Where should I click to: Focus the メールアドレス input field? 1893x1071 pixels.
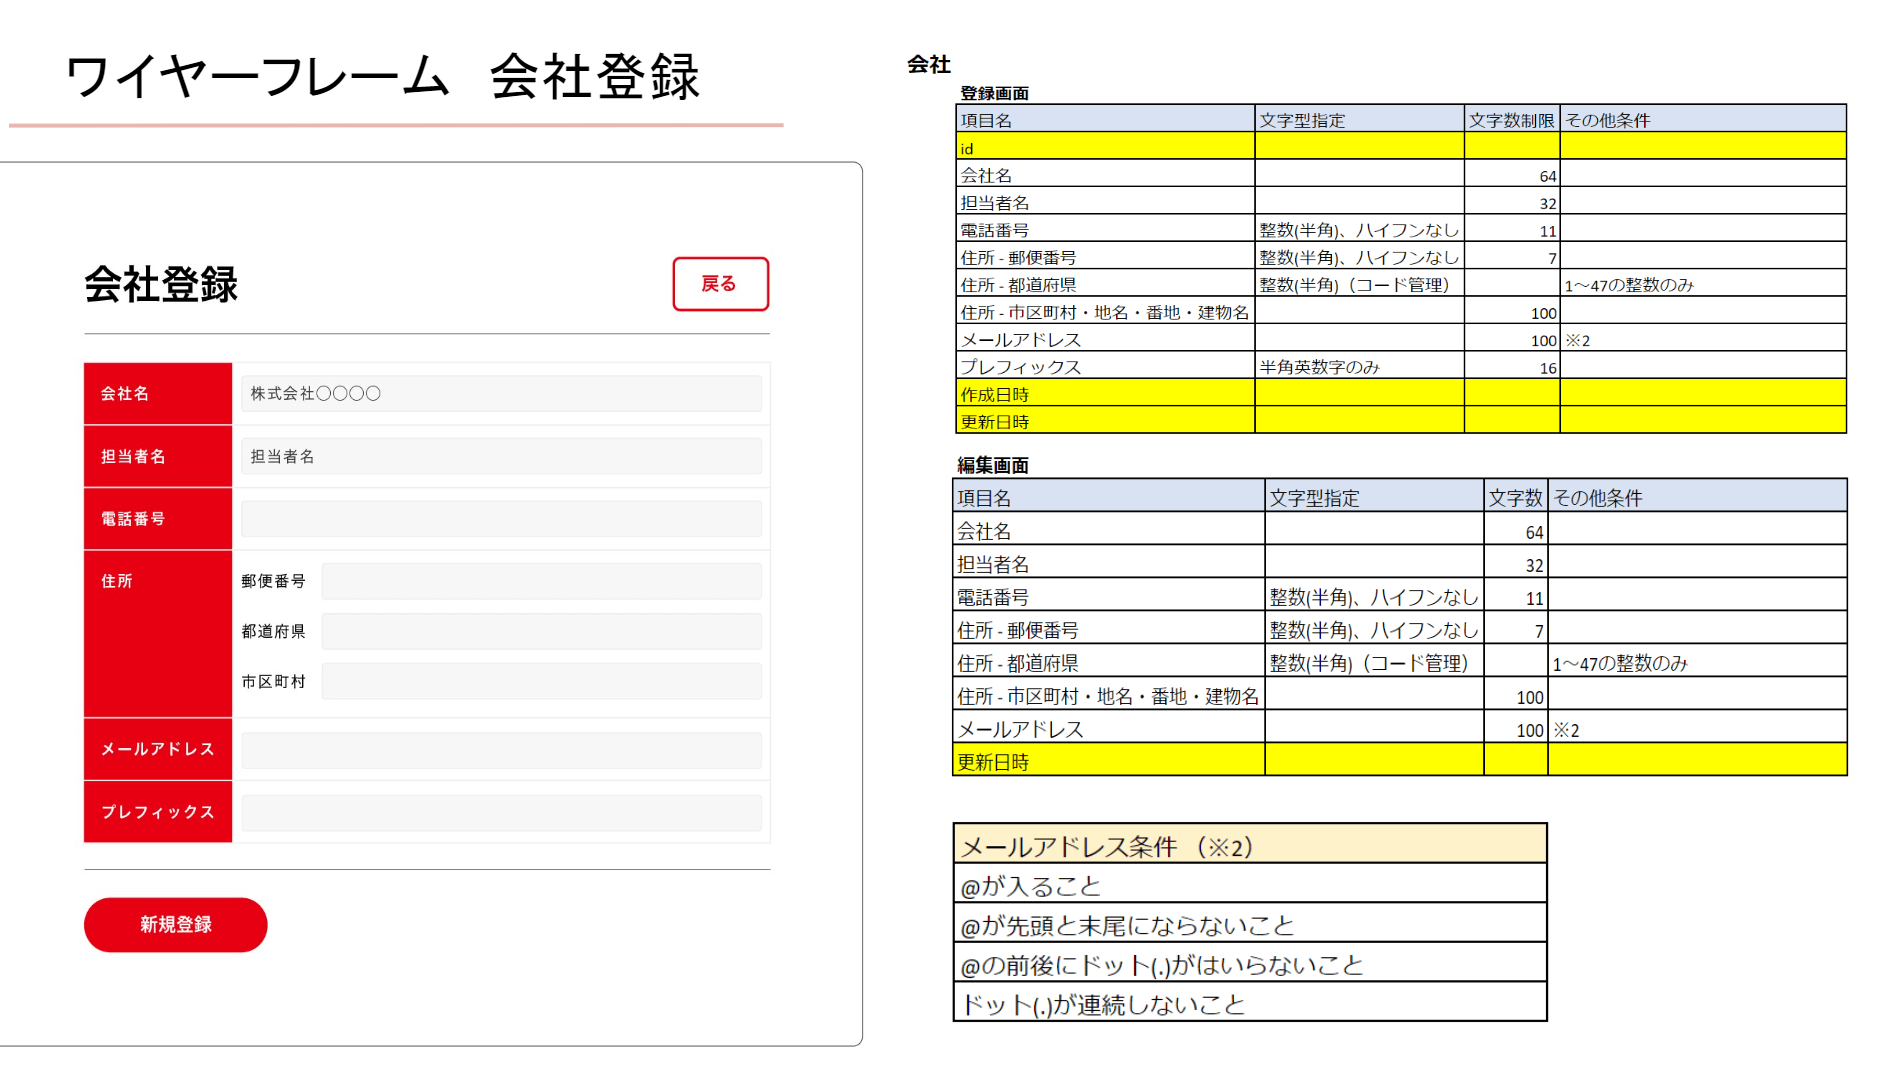pyautogui.click(x=501, y=750)
